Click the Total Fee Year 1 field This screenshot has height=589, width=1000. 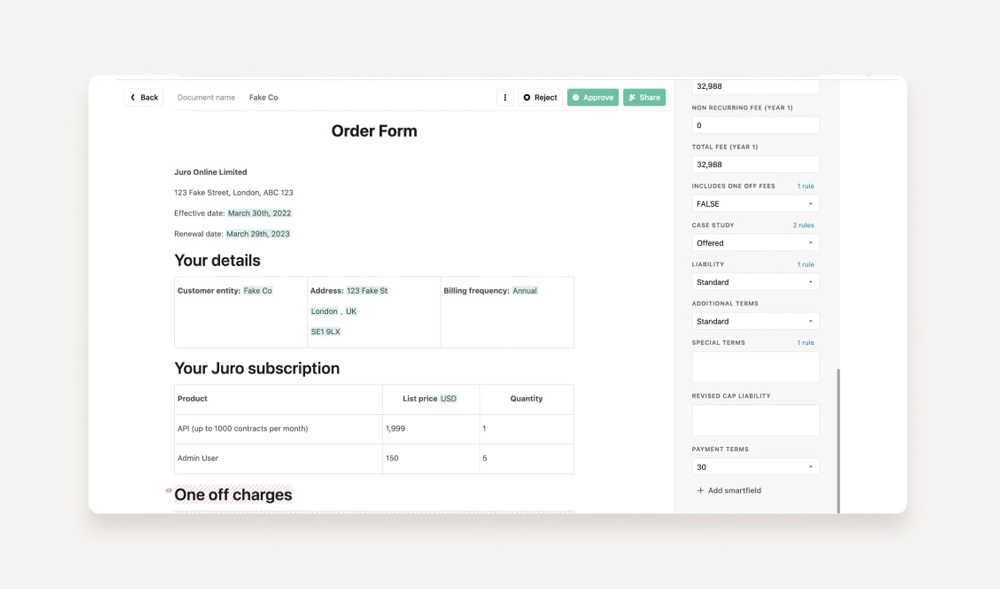(755, 164)
